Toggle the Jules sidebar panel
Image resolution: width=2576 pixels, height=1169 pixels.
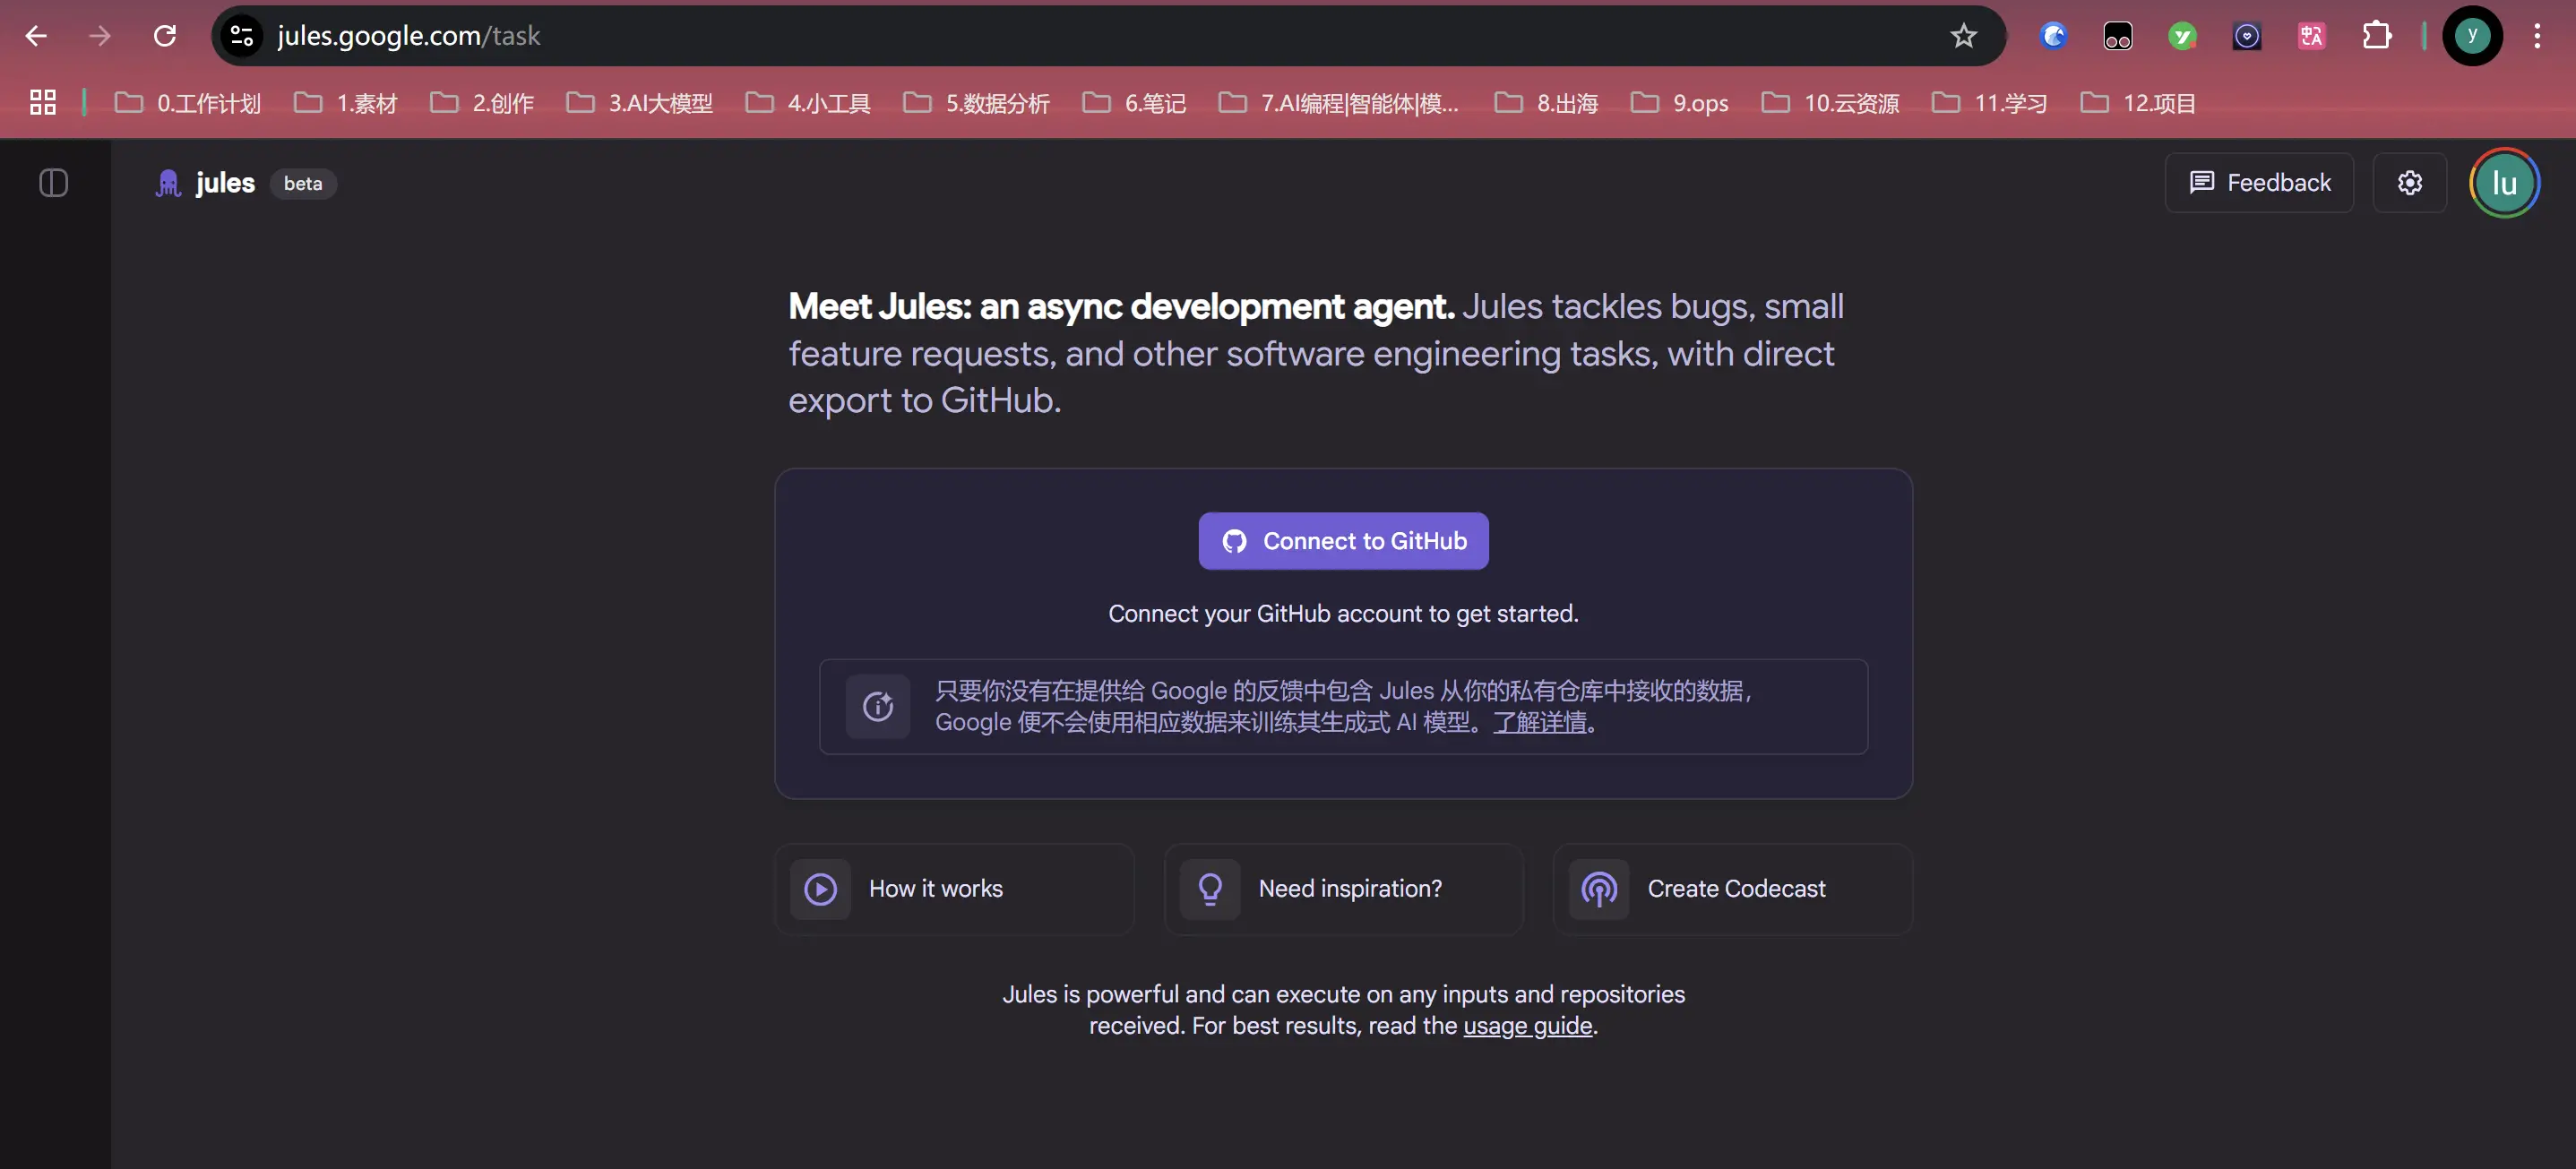tap(53, 183)
